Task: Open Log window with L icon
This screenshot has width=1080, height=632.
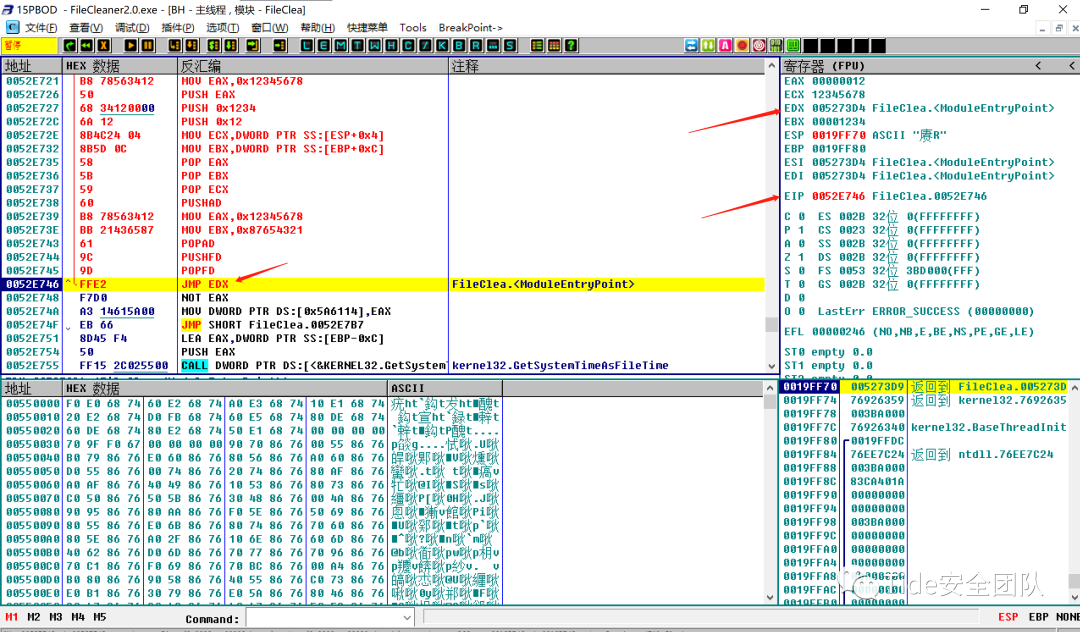Action: (x=307, y=45)
